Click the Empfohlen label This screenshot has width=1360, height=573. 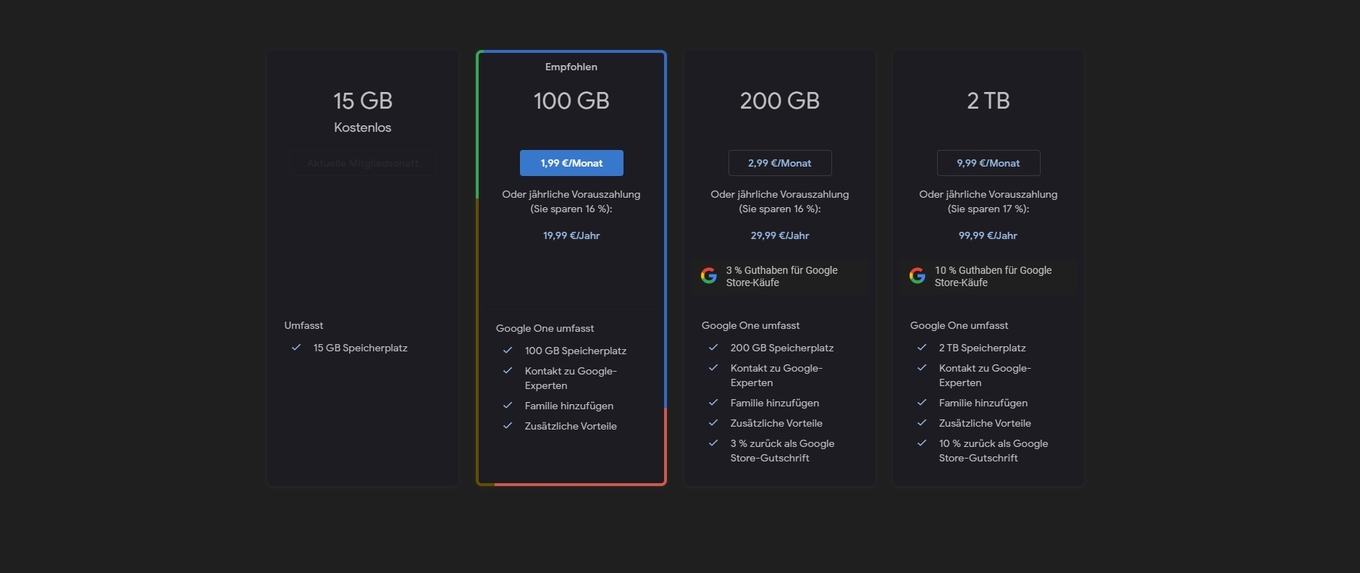pos(571,67)
